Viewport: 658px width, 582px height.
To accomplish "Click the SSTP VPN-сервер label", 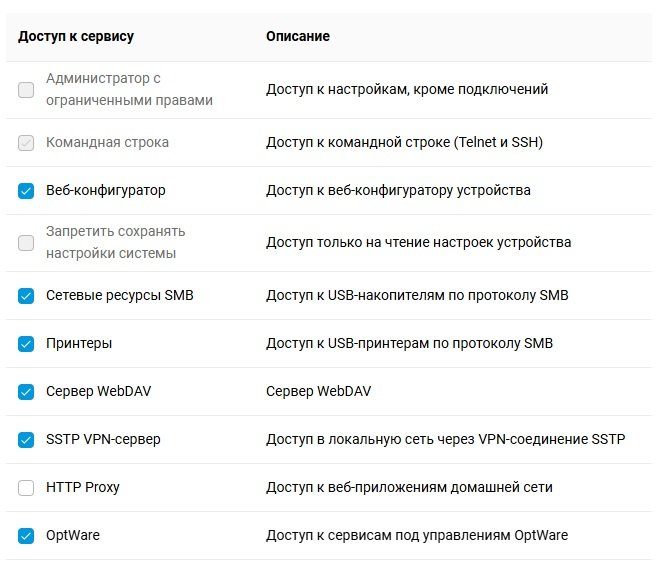I will point(103,439).
